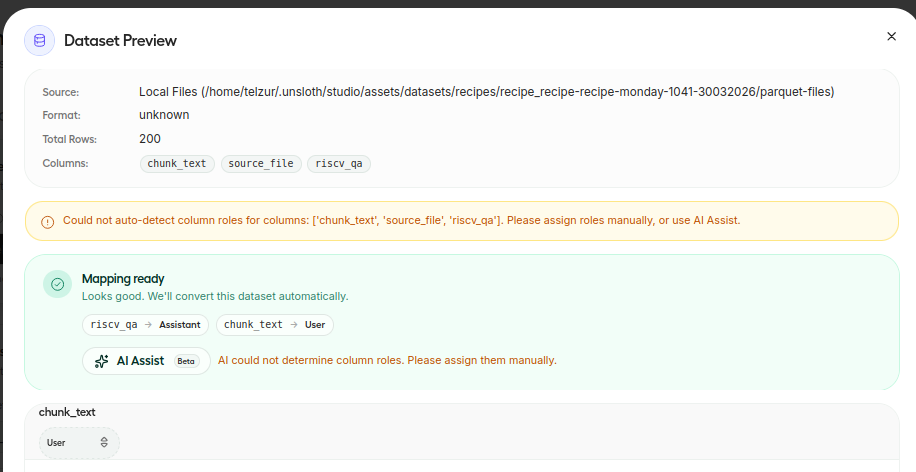Click the green Mapping ready checkmark icon
The image size is (916, 472).
point(58,284)
